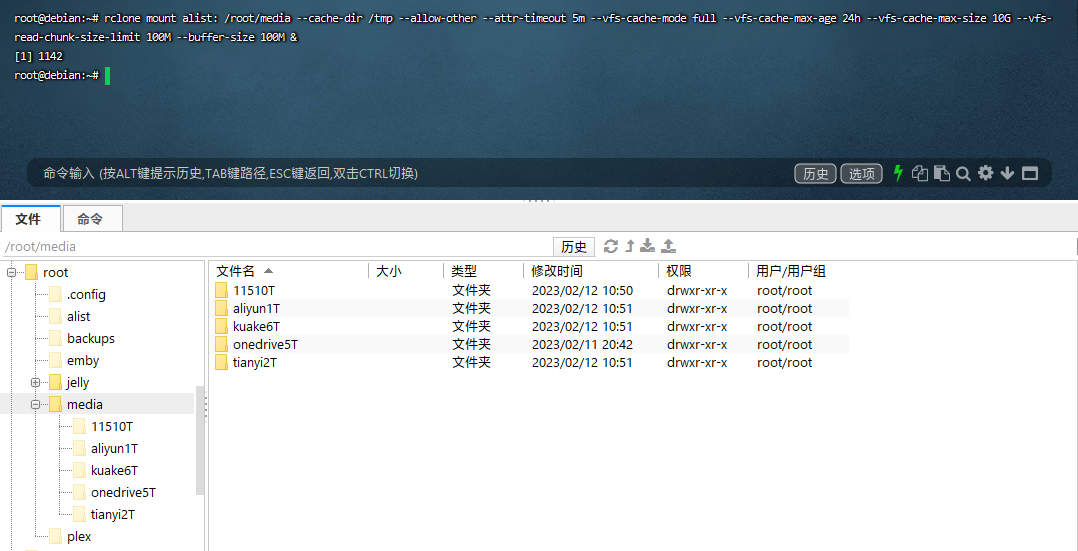
Task: Select the 文件 tab
Action: (x=29, y=218)
